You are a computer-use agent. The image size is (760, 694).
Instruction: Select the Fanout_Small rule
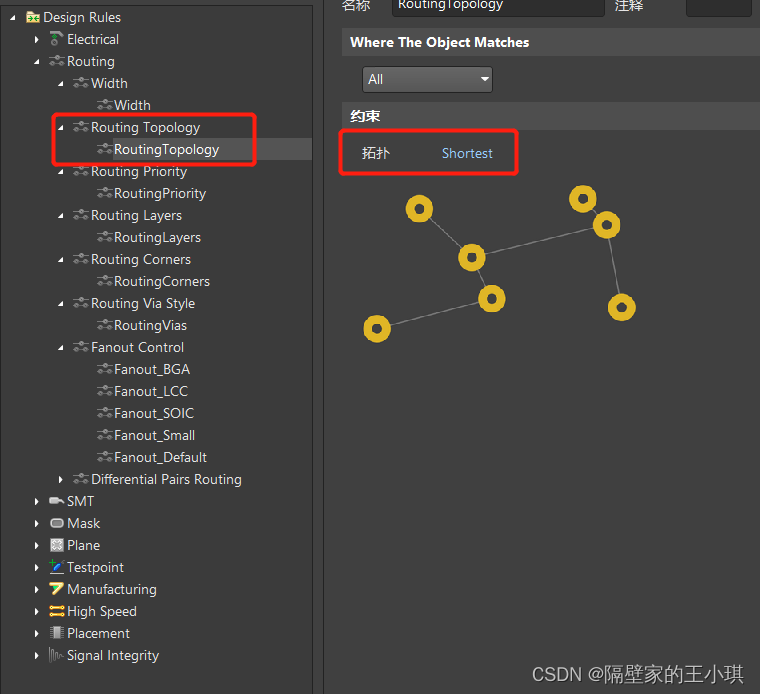pyautogui.click(x=155, y=436)
